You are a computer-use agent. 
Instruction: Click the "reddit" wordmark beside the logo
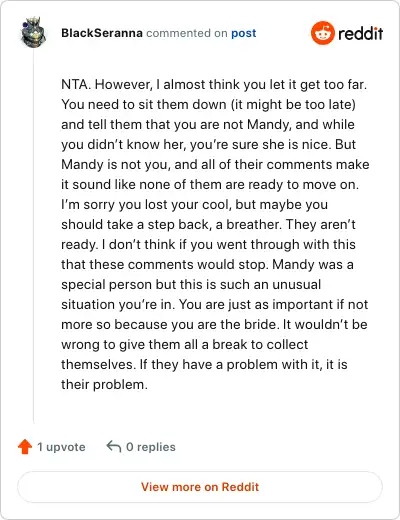[360, 33]
